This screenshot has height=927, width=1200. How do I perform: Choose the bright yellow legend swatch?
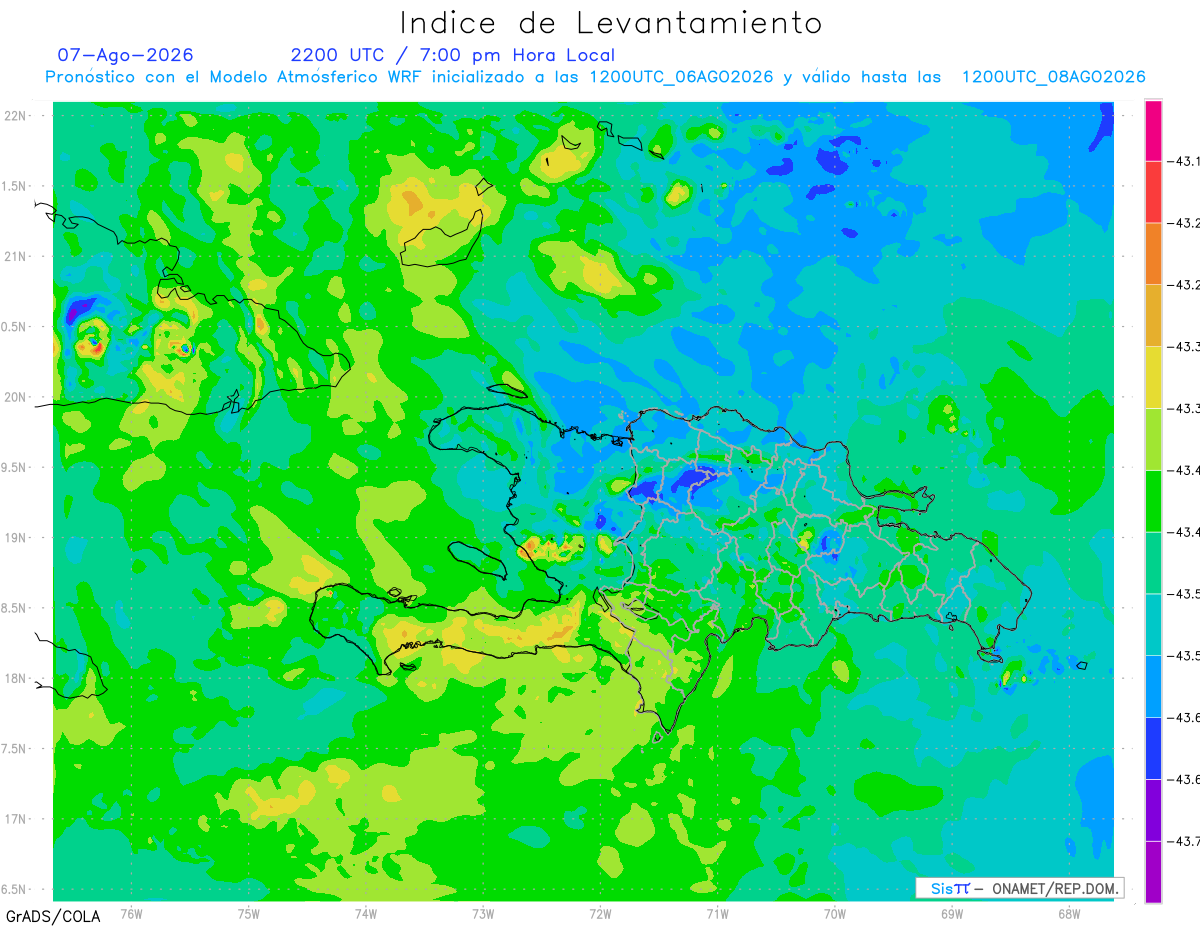click(x=1153, y=378)
